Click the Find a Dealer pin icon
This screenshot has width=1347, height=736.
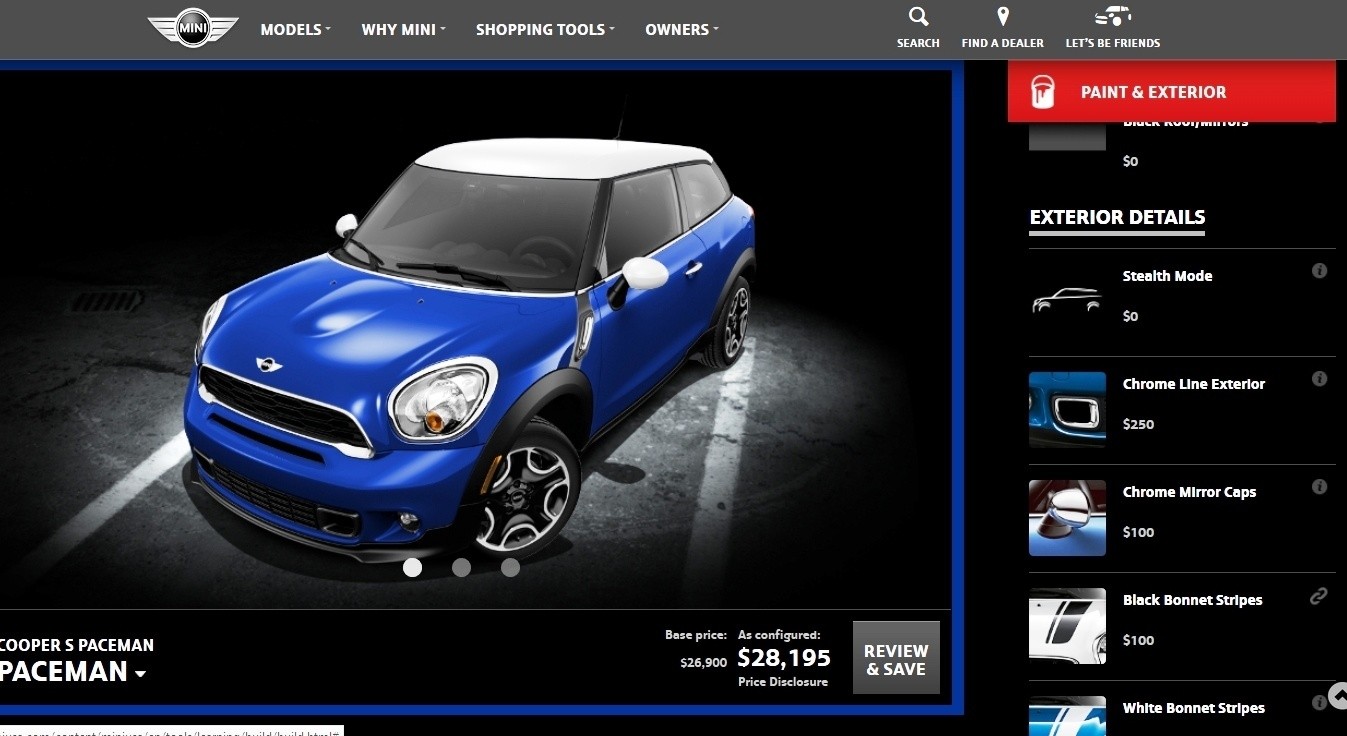click(1003, 17)
